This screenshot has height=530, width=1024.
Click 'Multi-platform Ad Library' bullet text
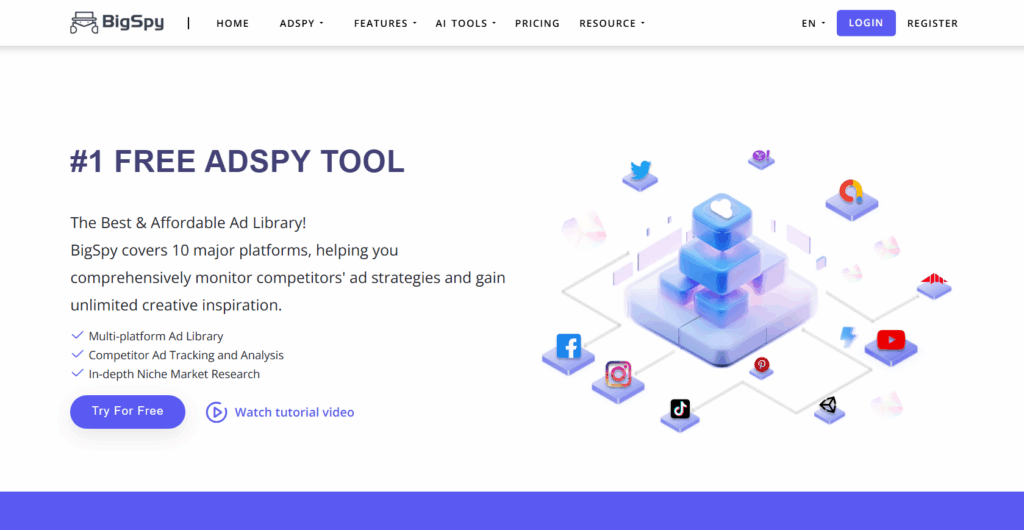(x=156, y=337)
